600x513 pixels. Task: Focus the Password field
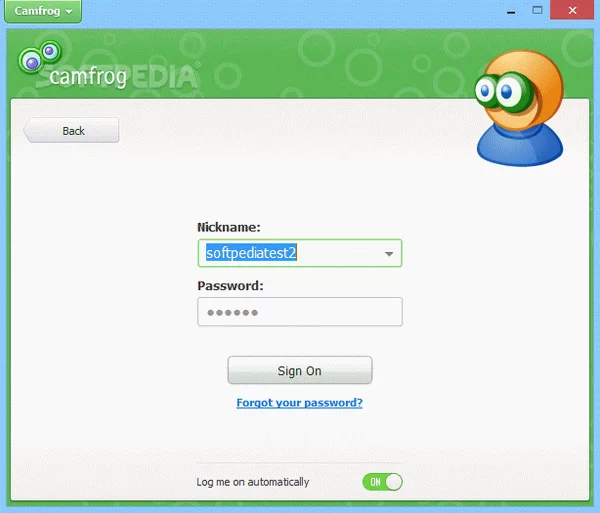point(300,312)
